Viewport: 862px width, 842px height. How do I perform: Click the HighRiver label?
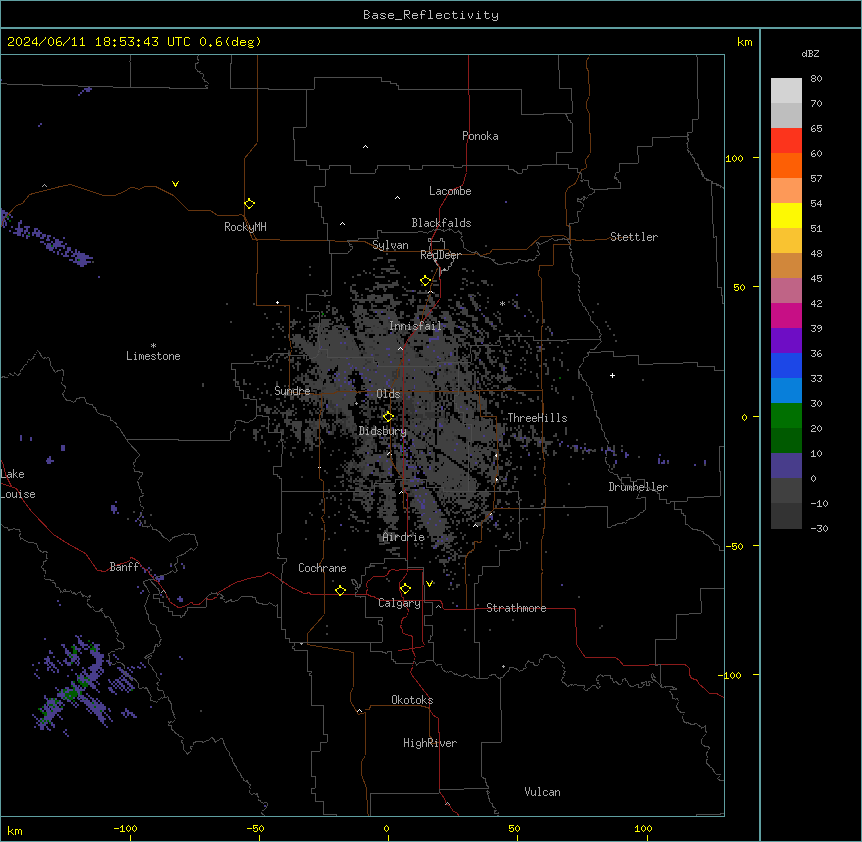point(430,743)
